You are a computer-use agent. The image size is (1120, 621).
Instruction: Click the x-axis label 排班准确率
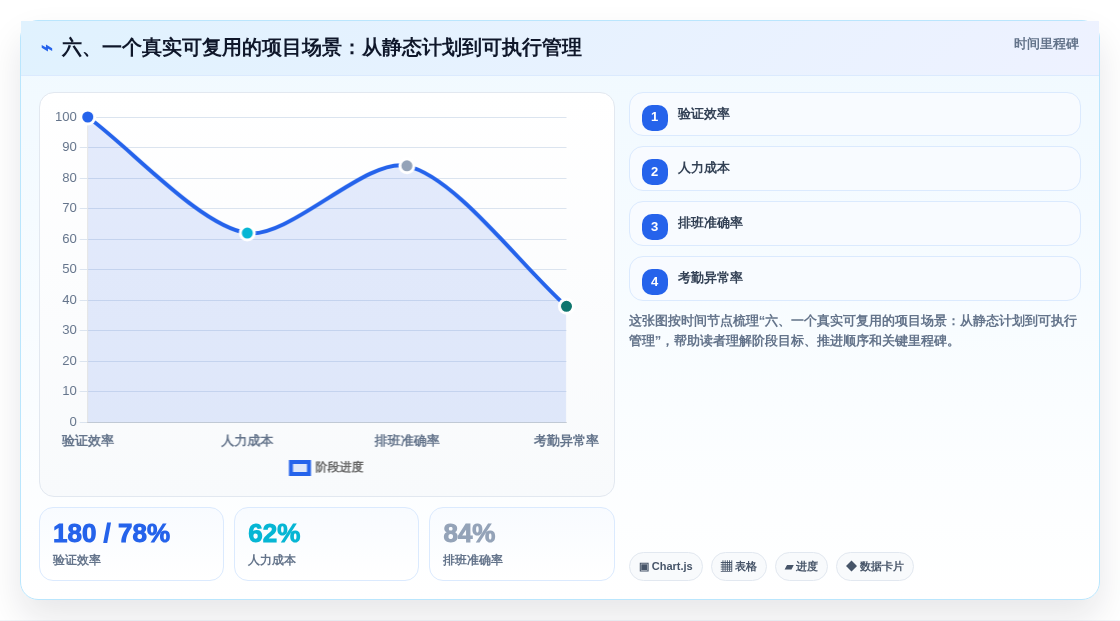click(x=406, y=441)
